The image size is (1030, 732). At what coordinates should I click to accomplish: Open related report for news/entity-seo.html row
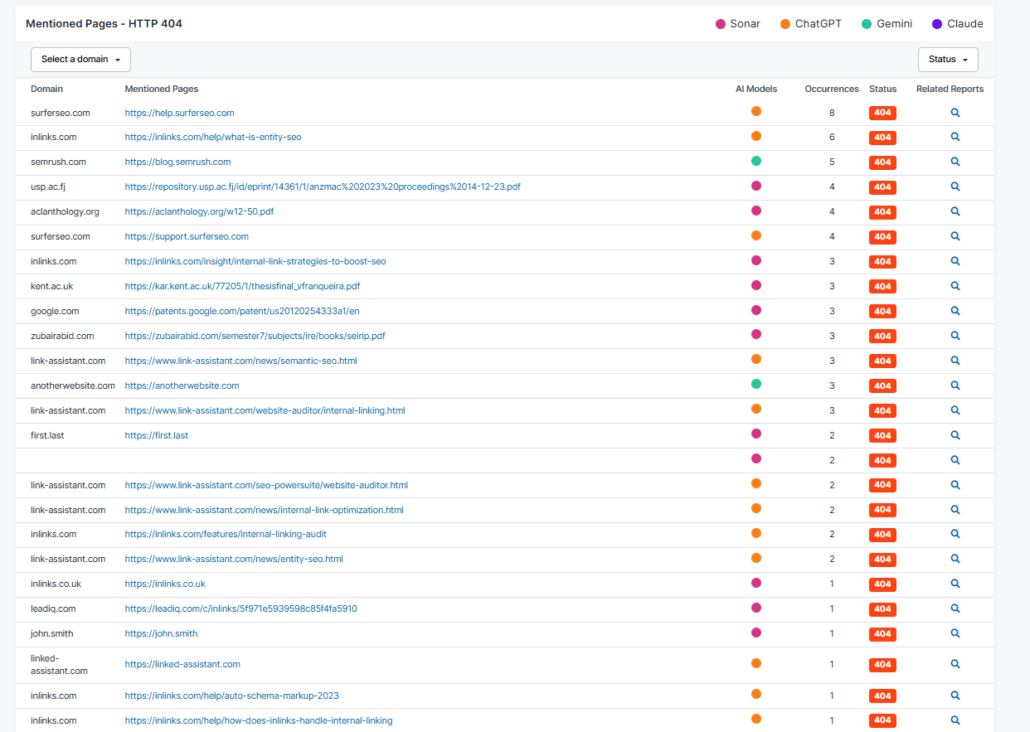pyautogui.click(x=955, y=559)
